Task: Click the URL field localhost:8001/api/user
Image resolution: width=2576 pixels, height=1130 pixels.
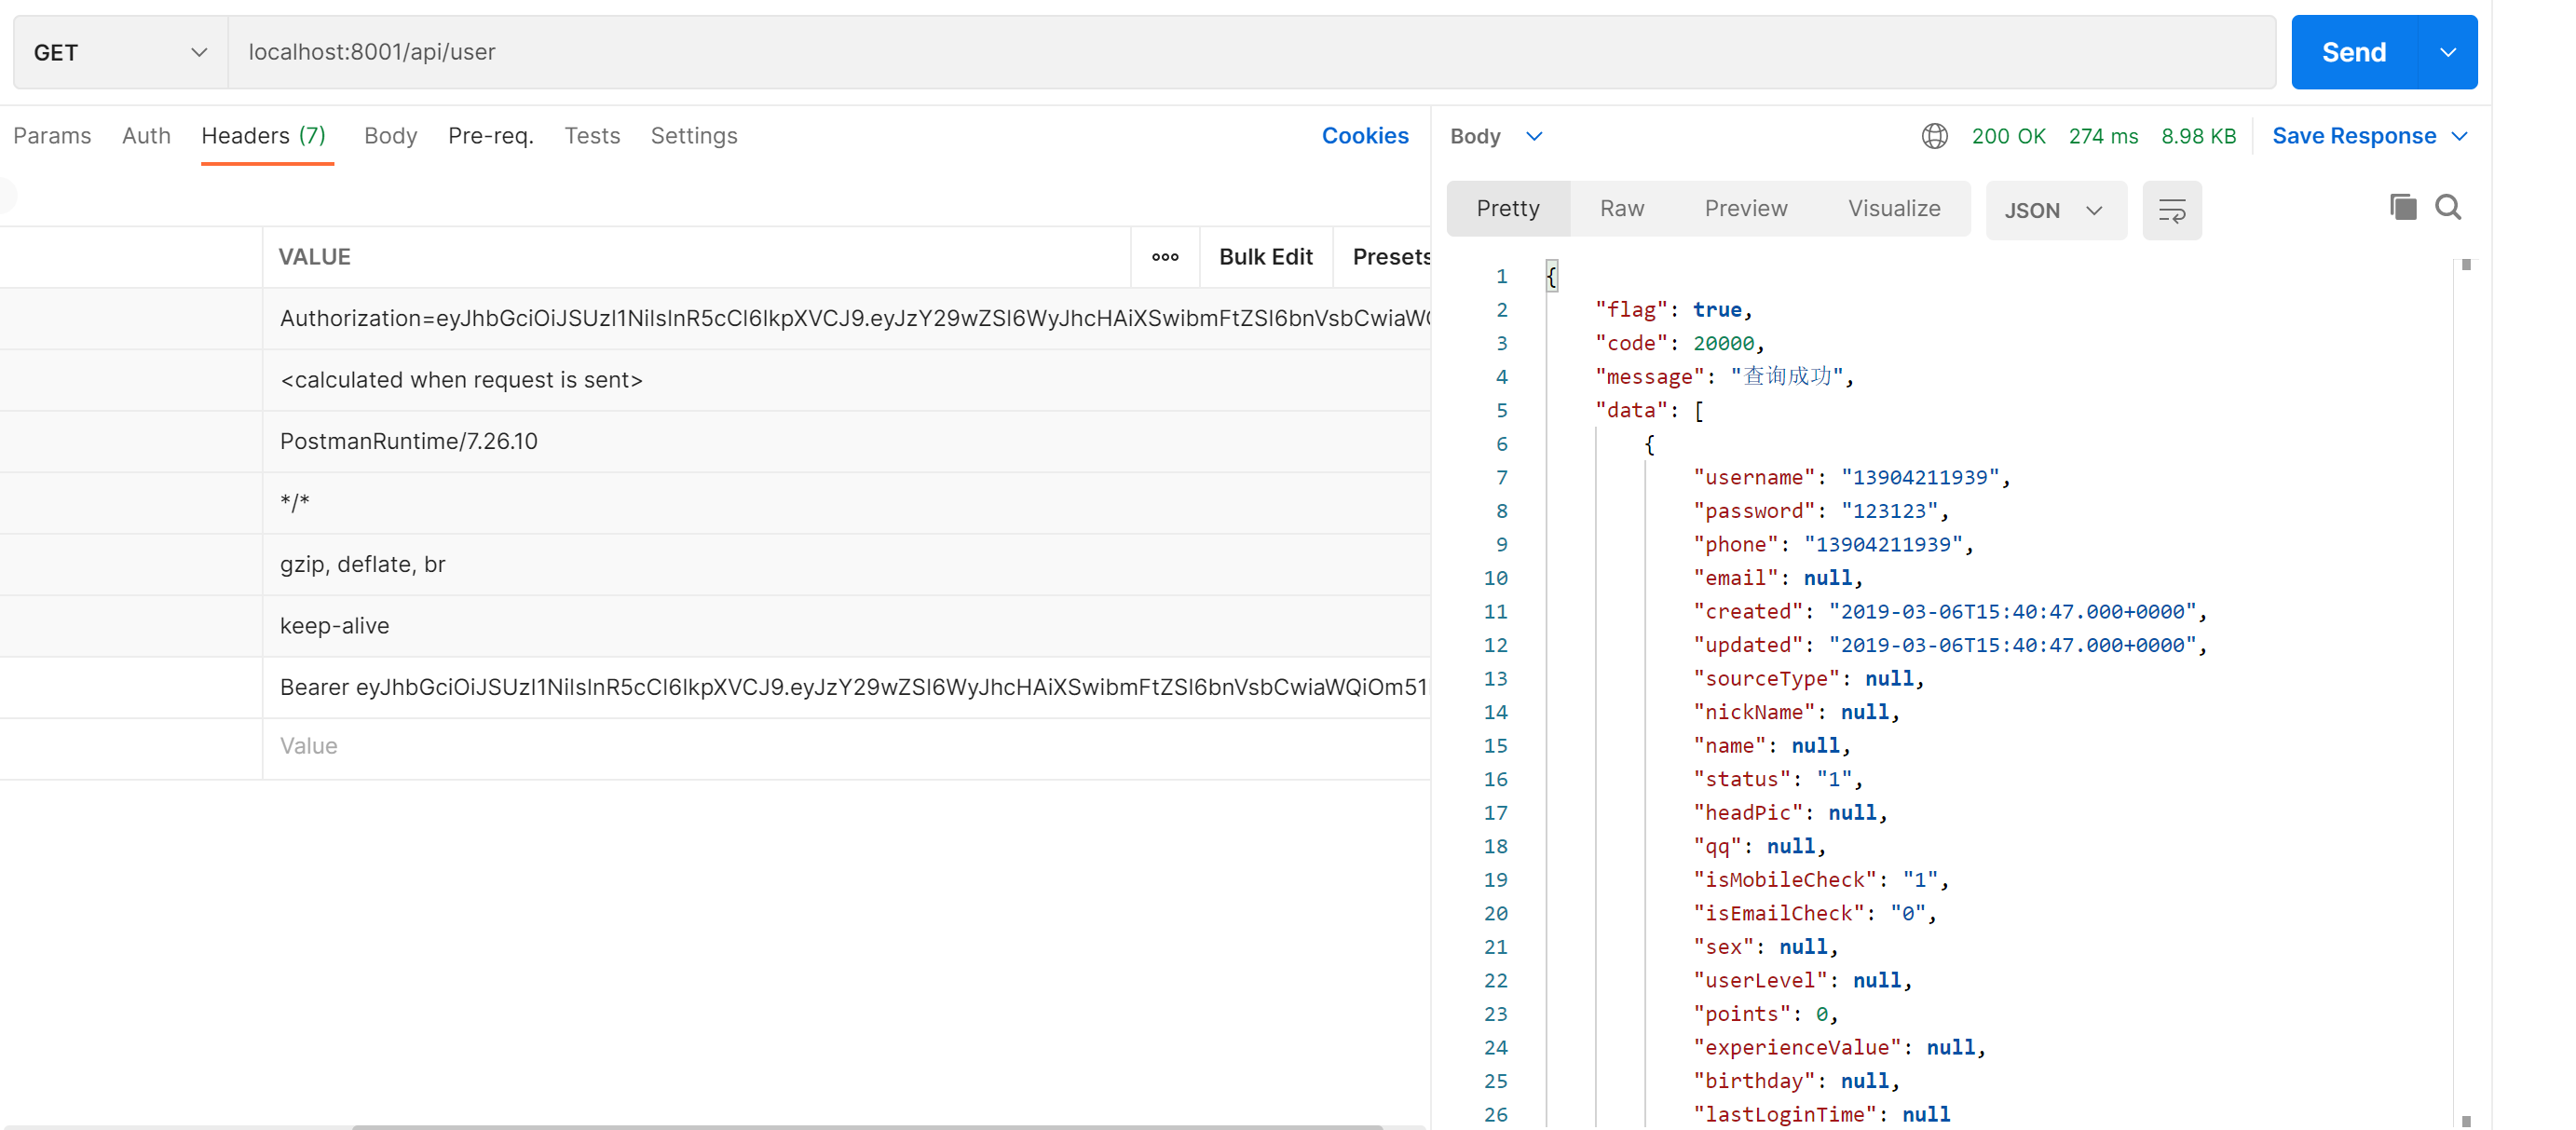Action: click(x=1252, y=52)
